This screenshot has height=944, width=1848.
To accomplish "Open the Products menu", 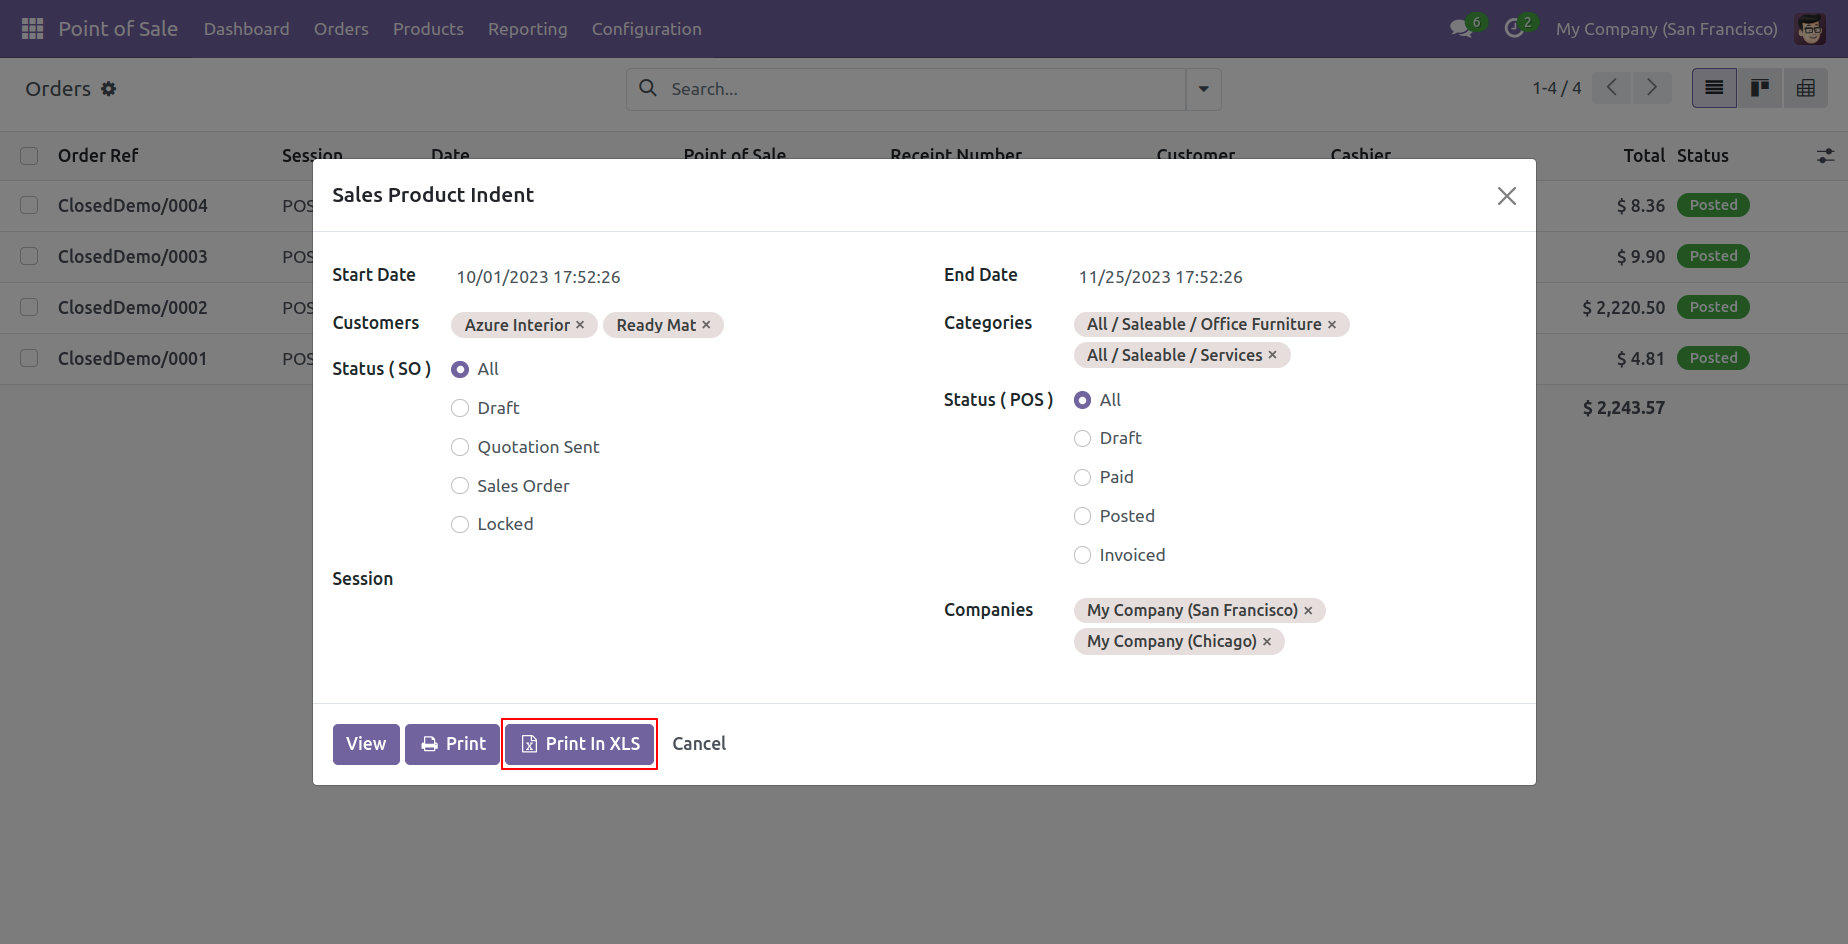I will pos(428,29).
